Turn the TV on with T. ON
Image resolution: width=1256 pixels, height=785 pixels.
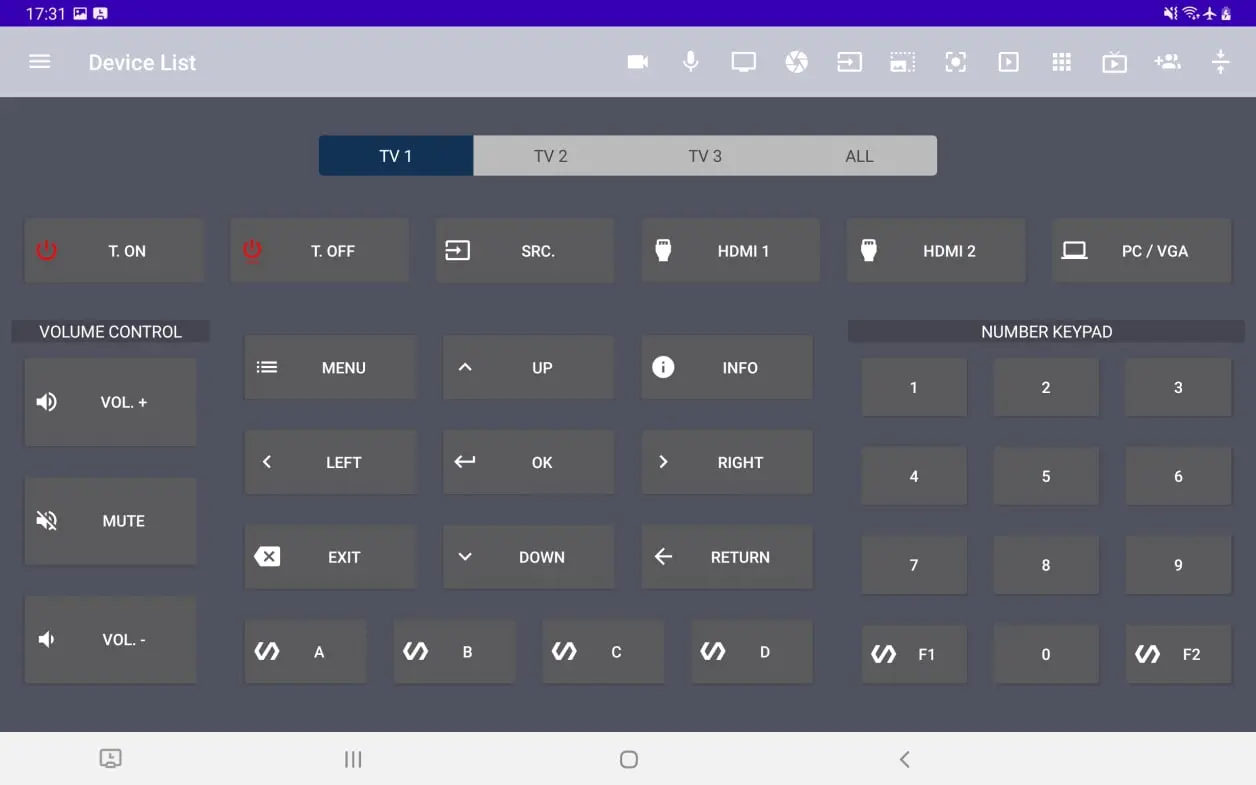click(x=114, y=251)
